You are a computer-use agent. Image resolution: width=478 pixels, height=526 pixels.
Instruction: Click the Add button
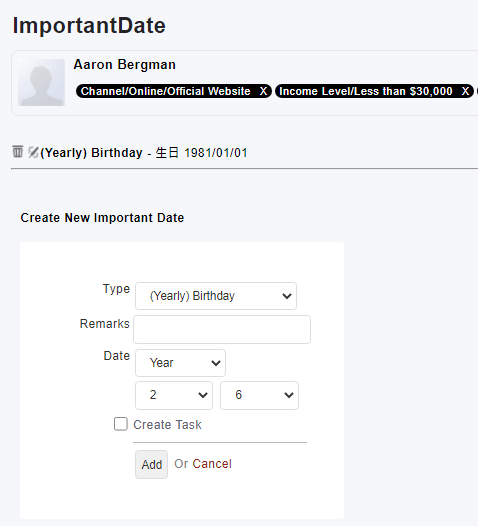(x=151, y=464)
